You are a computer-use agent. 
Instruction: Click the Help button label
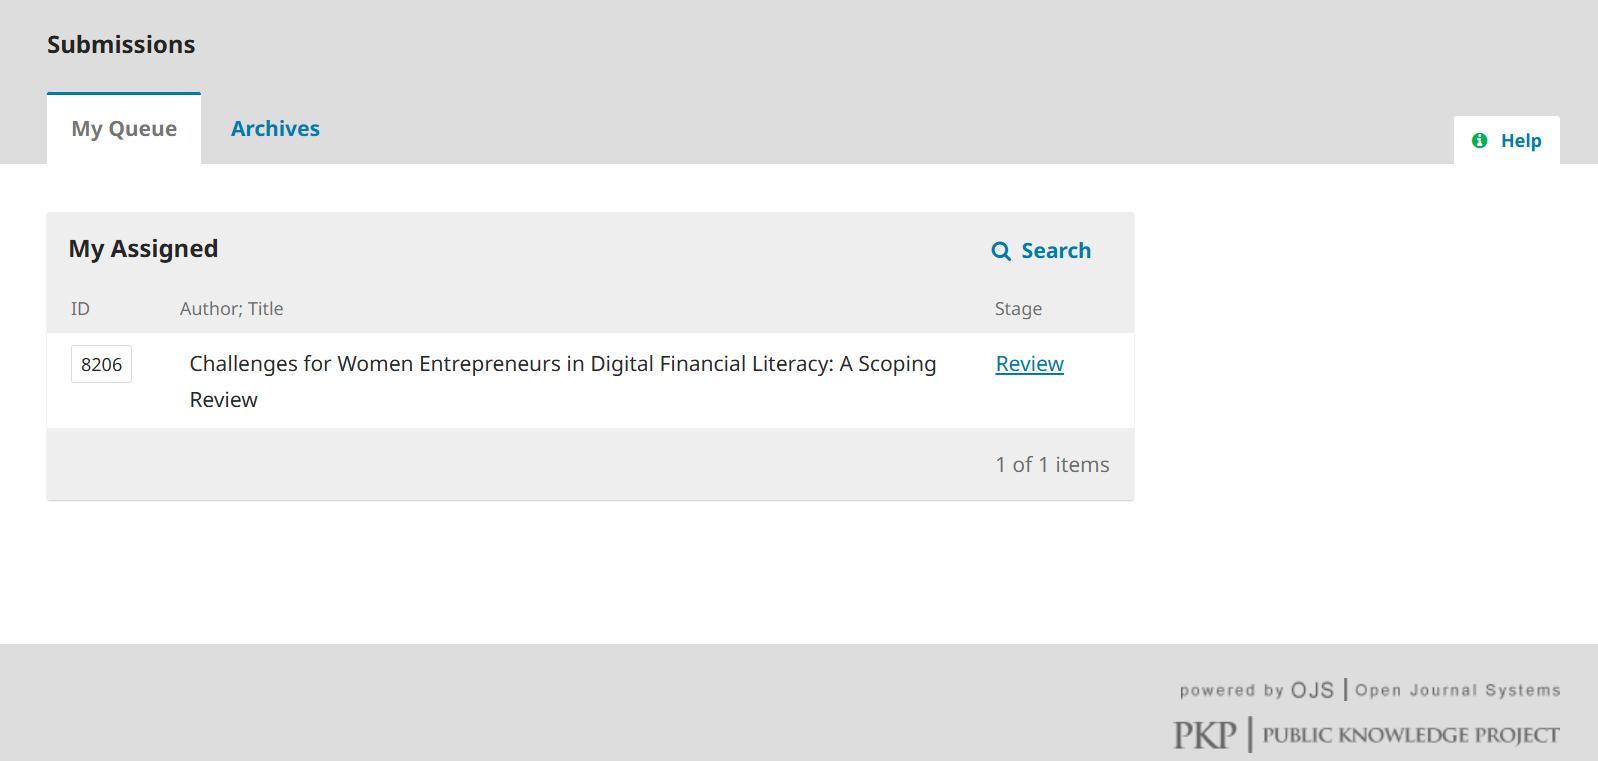(x=1520, y=141)
